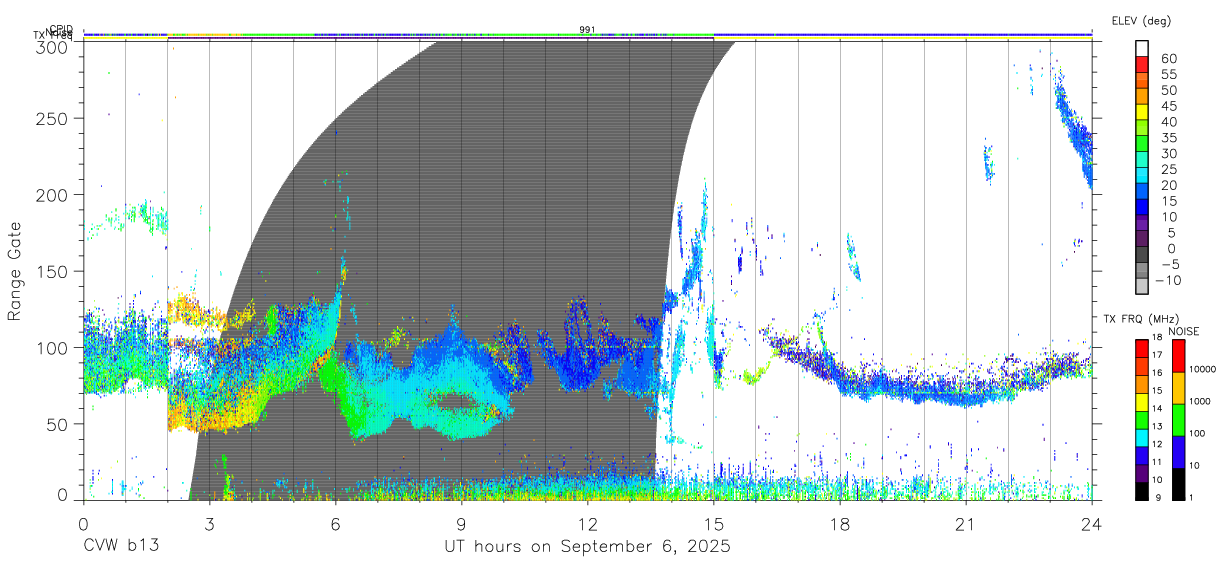Click the '200' range gate tick label
Viewport: 1228px width, 567px height.
54,194
